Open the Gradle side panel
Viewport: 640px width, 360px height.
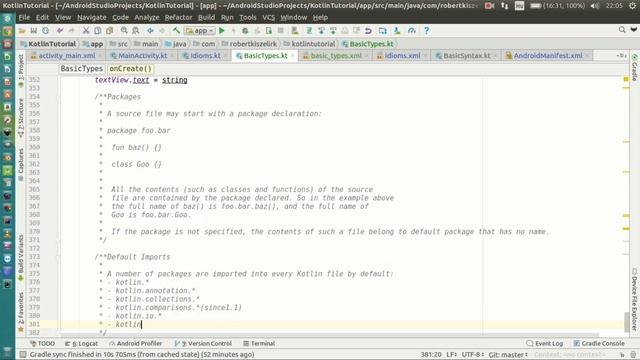pos(635,67)
